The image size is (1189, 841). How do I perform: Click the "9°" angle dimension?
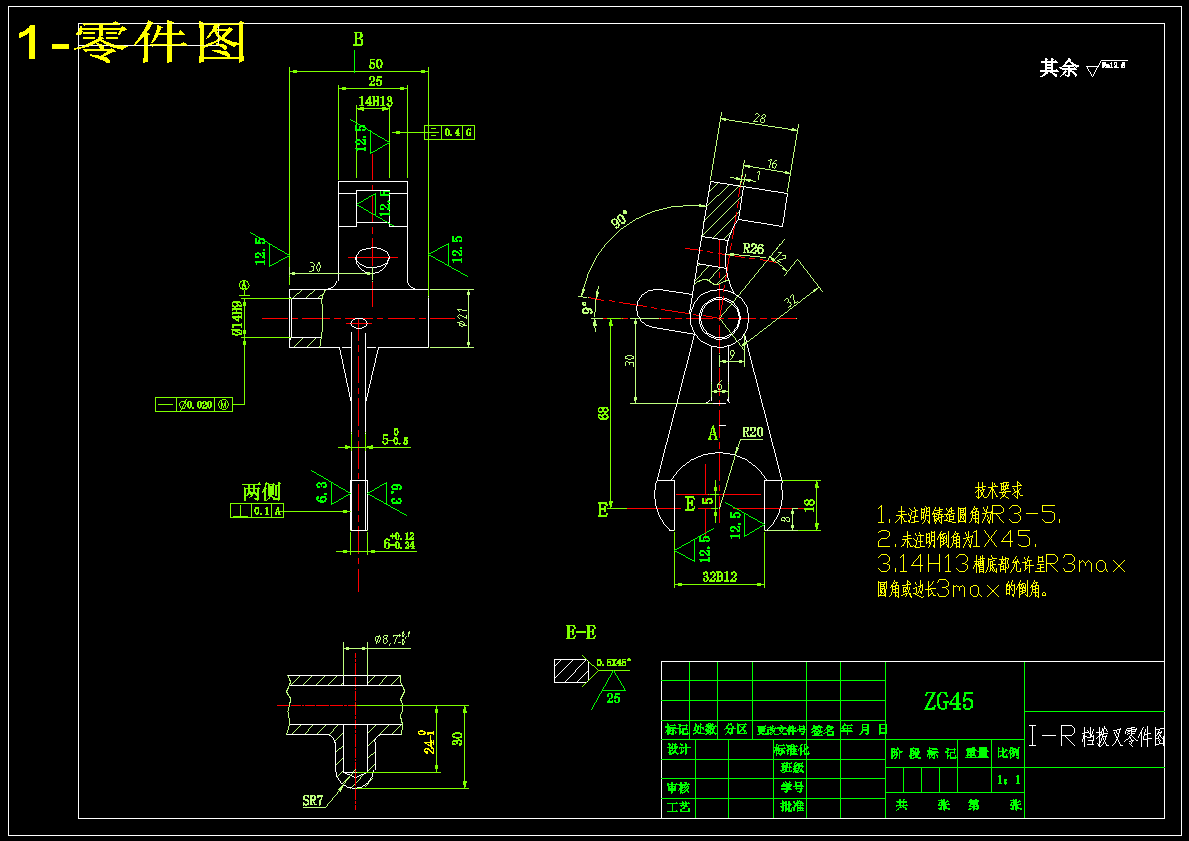(586, 309)
